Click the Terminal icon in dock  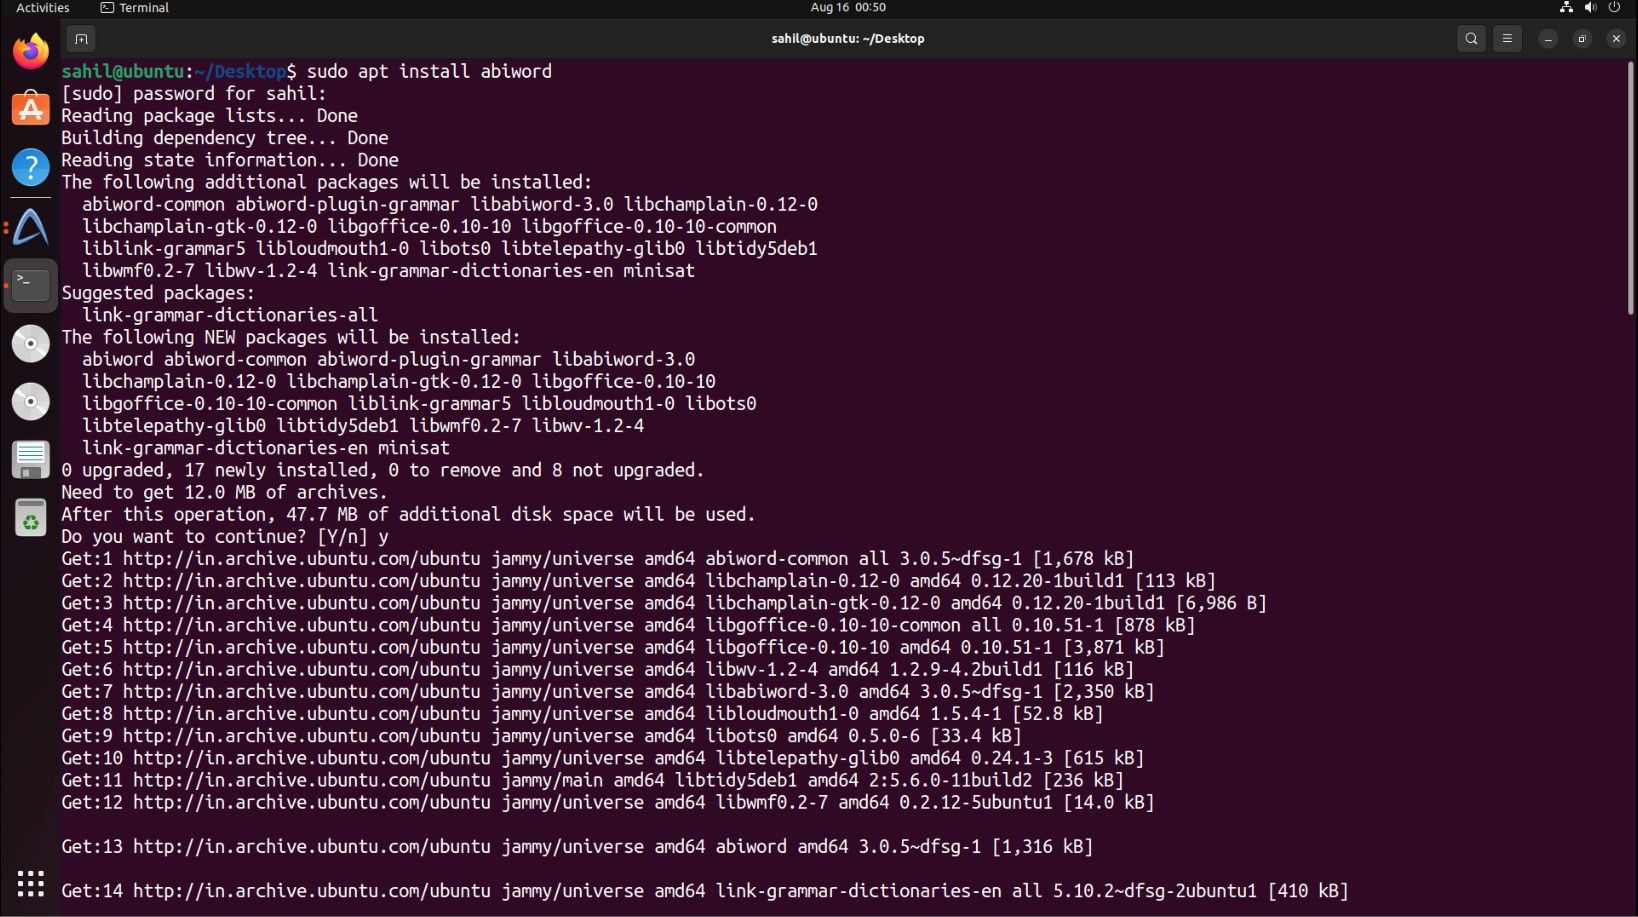[31, 285]
